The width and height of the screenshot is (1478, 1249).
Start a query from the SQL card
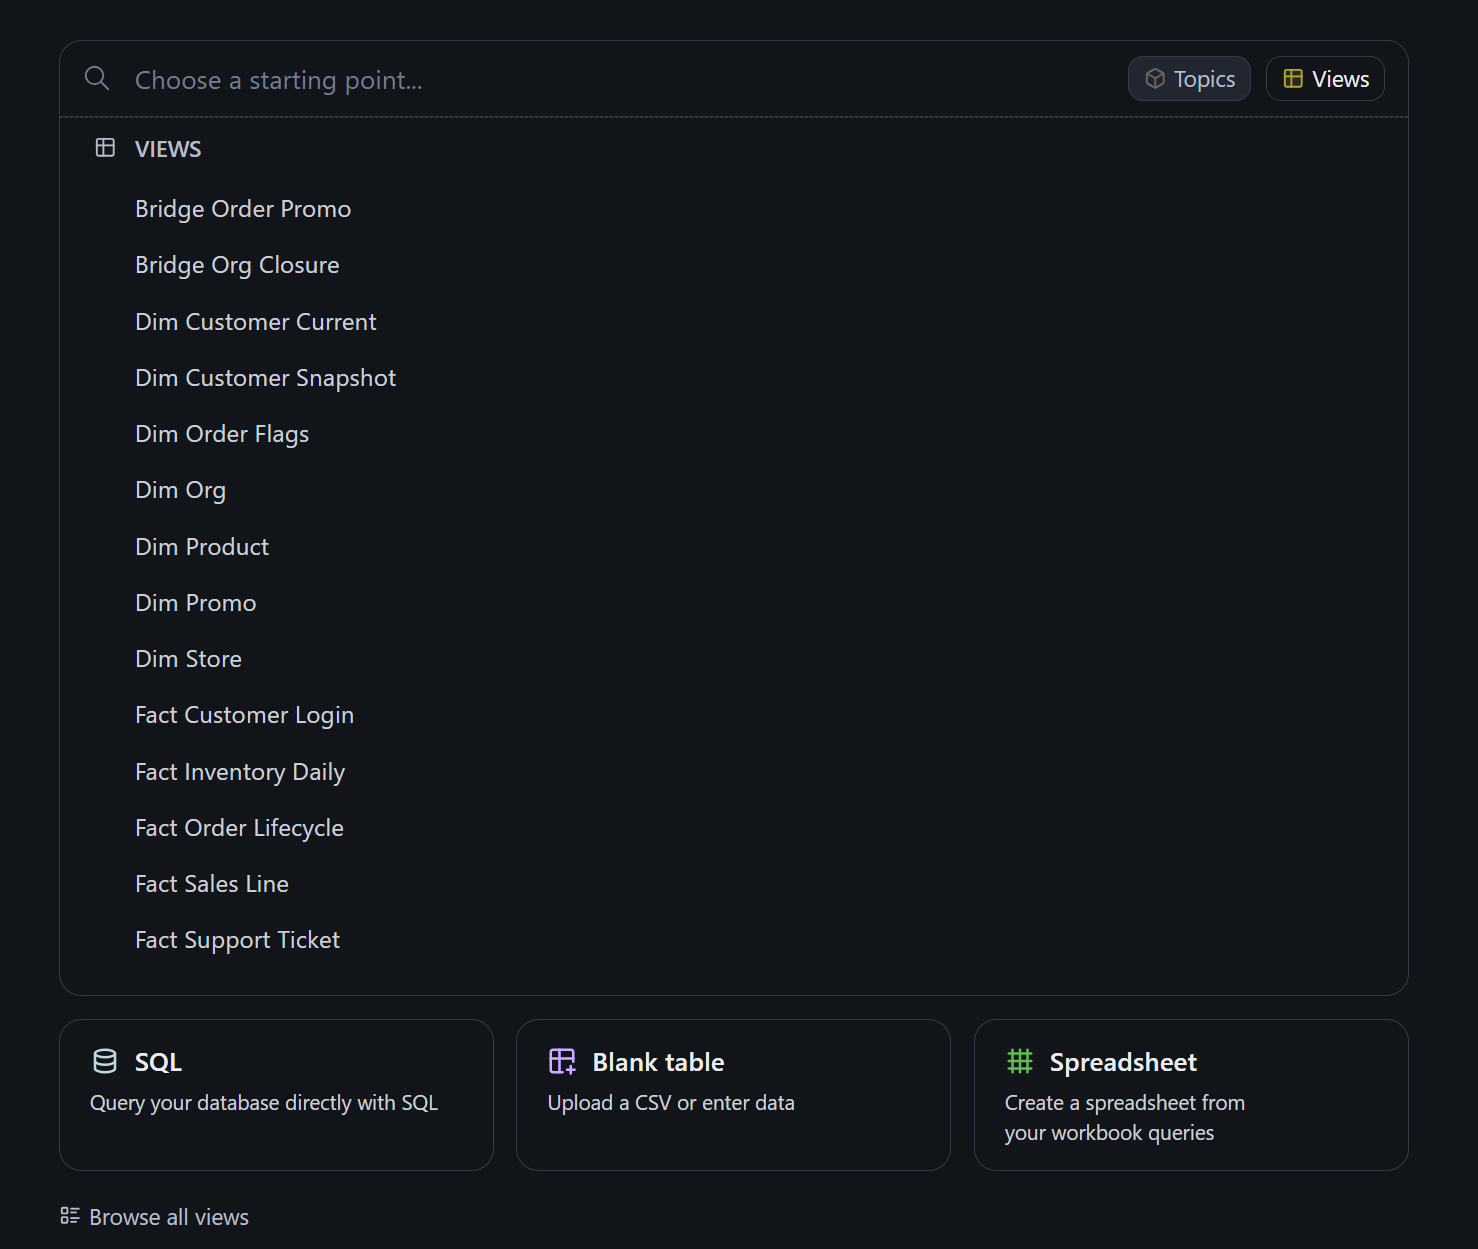point(276,1094)
